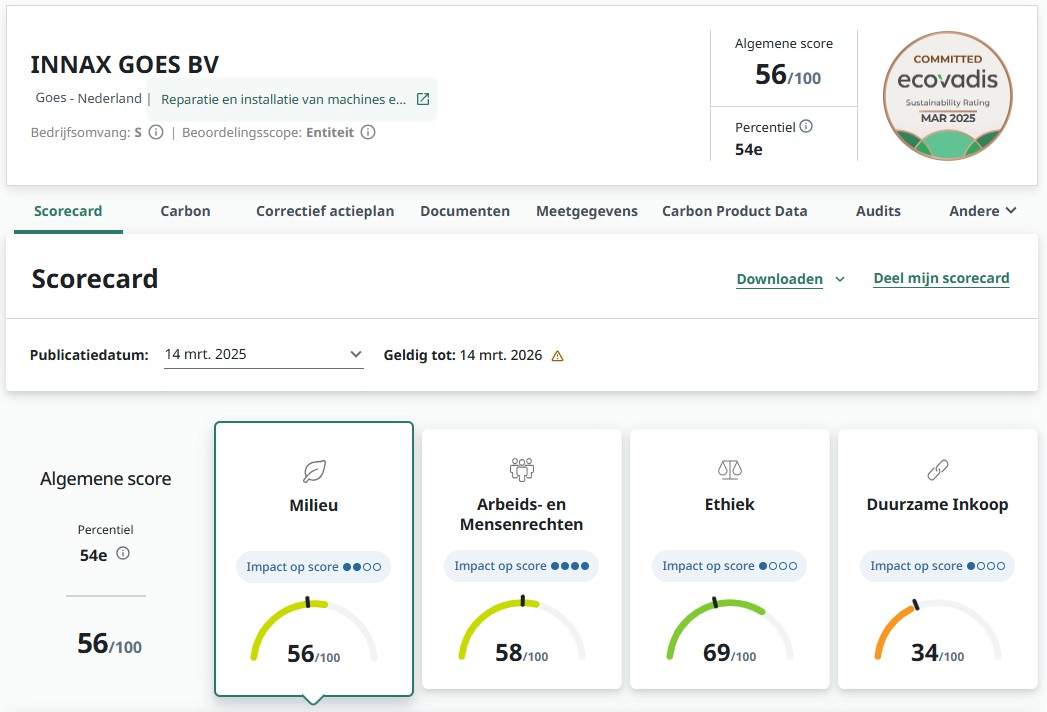Click the Deel mijn scorecard link
1047x712 pixels.
point(941,278)
